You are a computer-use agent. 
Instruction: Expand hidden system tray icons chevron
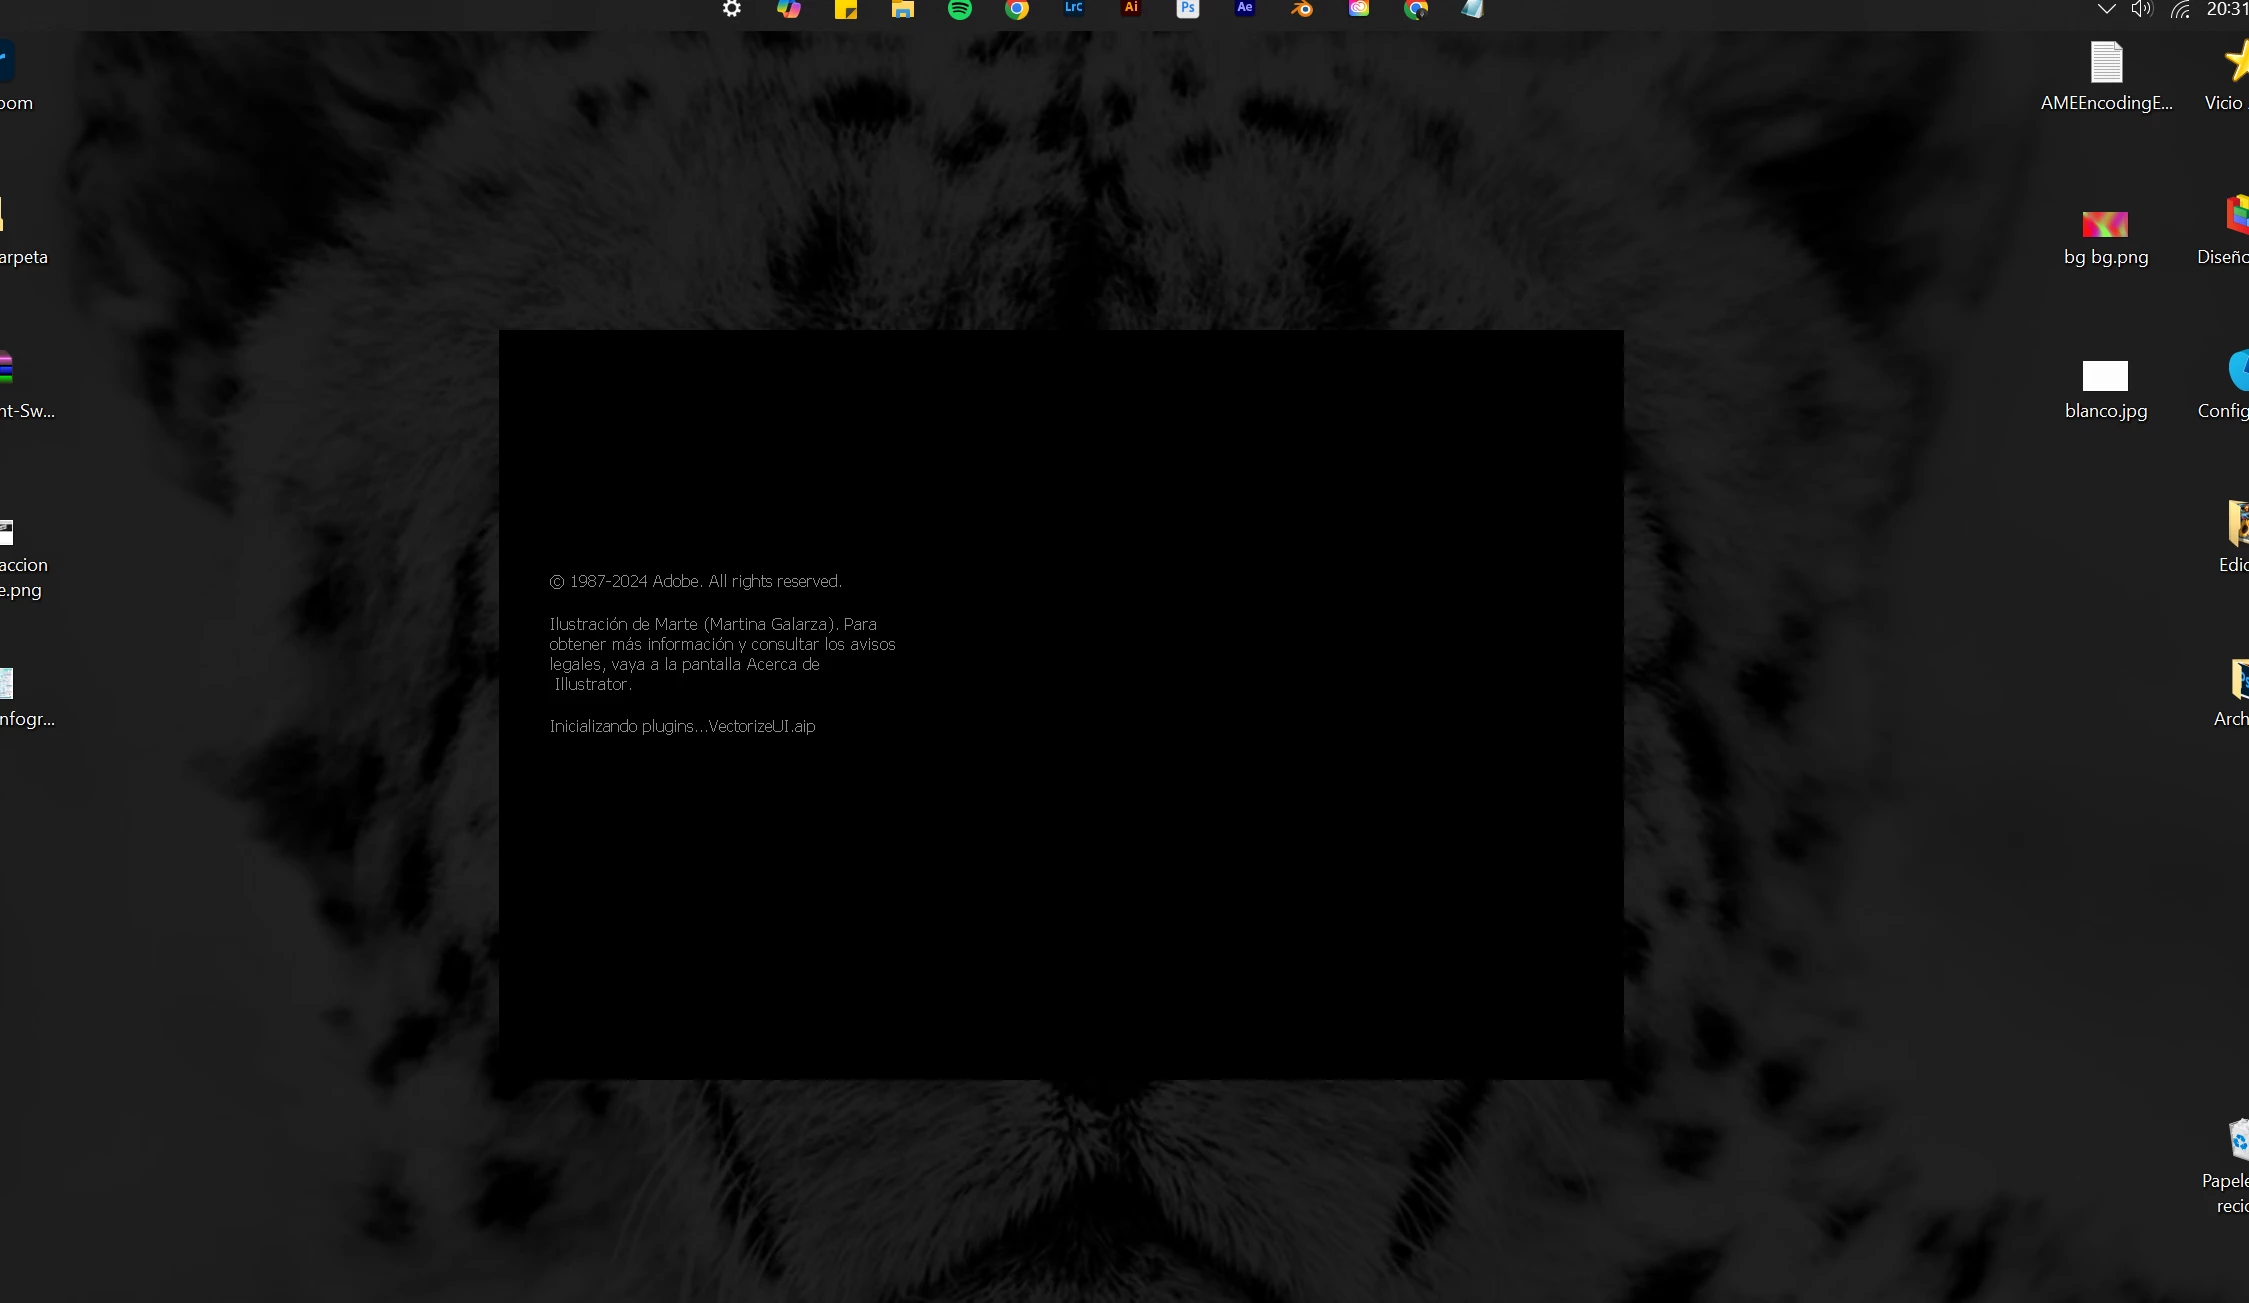pos(2106,9)
